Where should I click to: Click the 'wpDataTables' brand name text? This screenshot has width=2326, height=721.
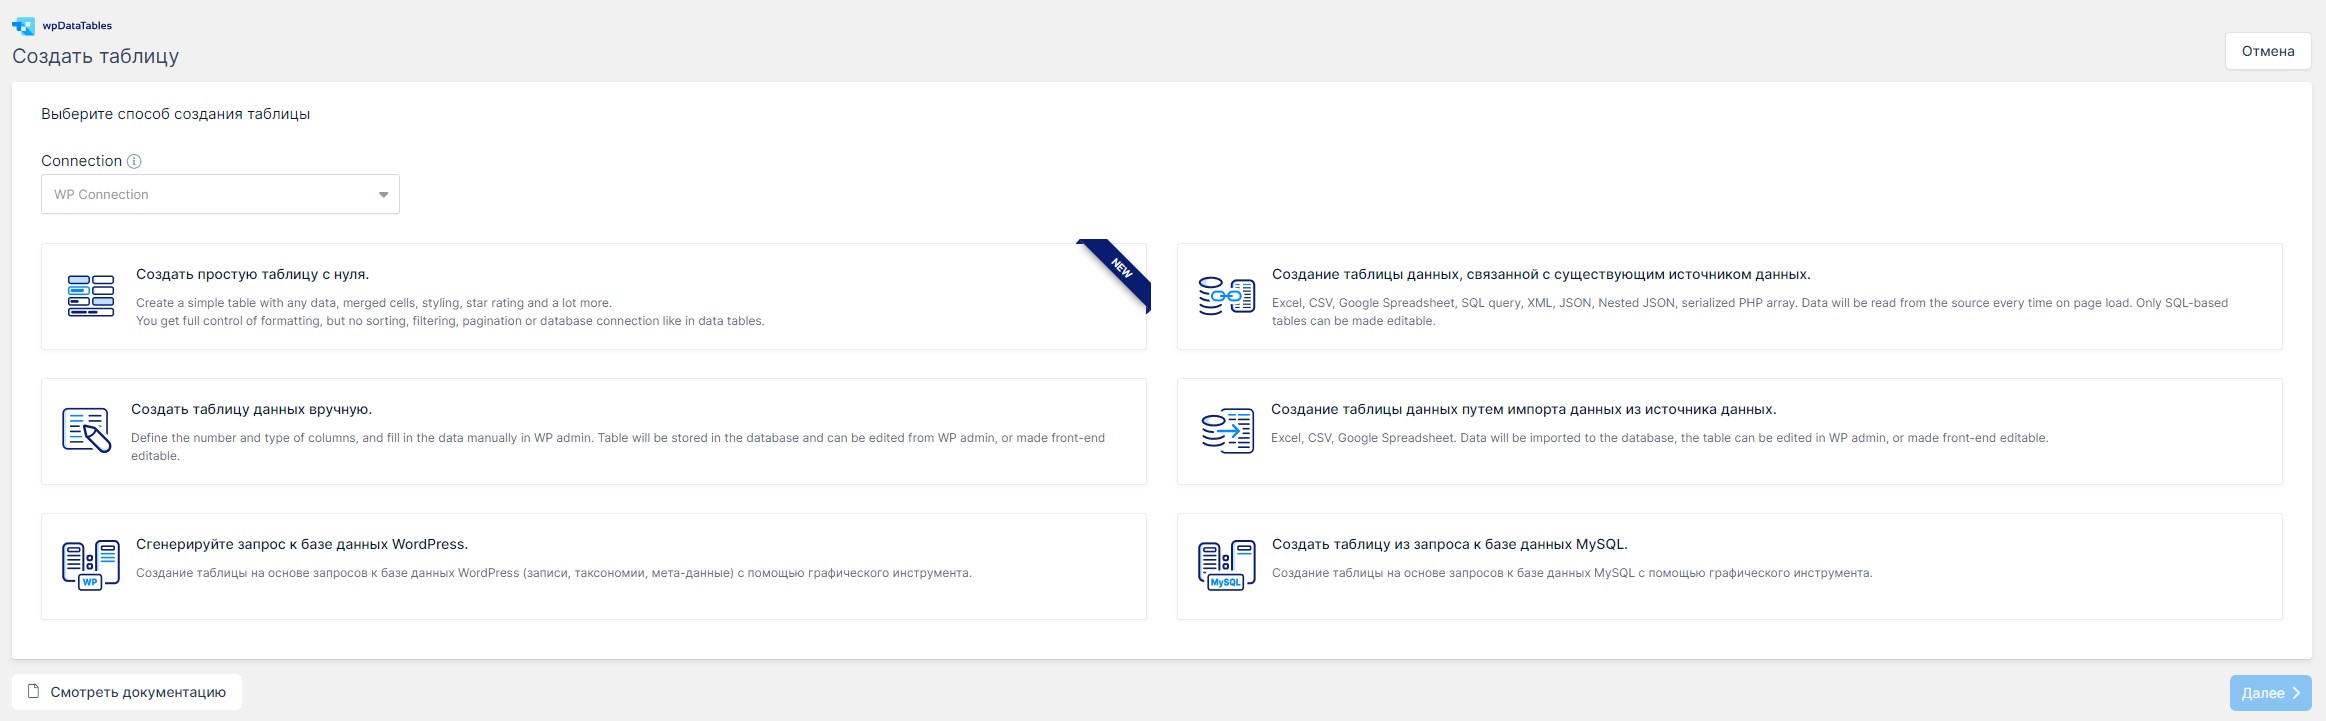pos(77,26)
